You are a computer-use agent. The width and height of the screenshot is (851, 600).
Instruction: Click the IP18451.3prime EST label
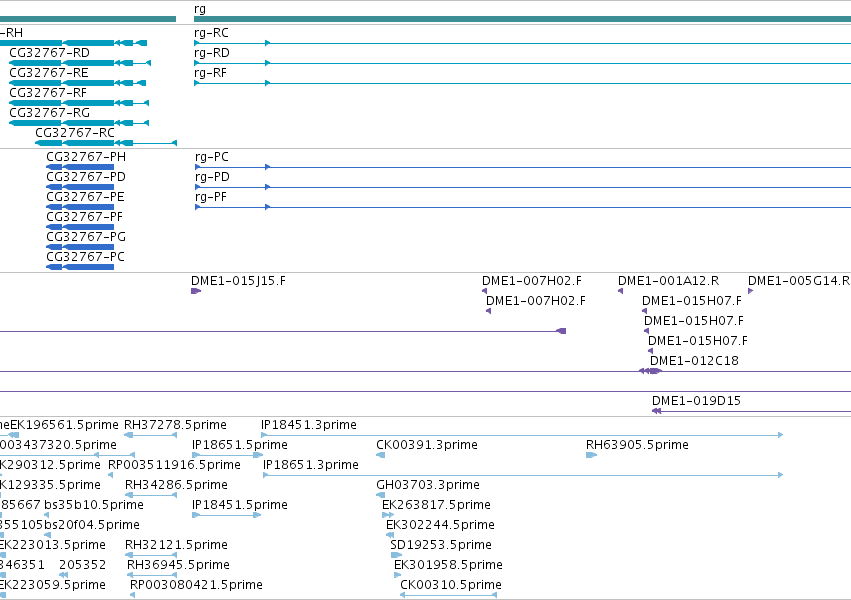pos(309,425)
